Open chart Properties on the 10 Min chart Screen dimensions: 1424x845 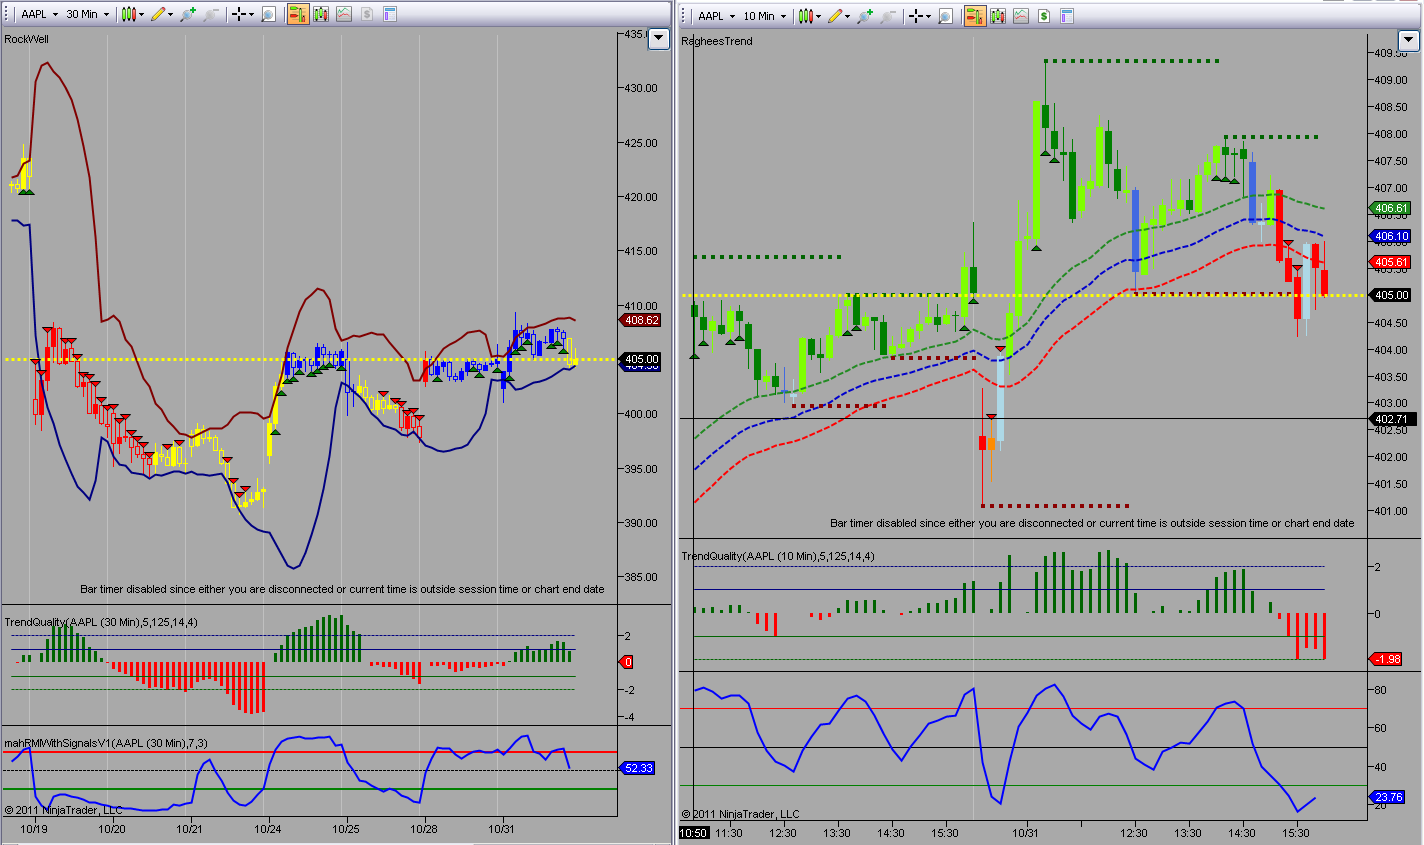(1067, 16)
